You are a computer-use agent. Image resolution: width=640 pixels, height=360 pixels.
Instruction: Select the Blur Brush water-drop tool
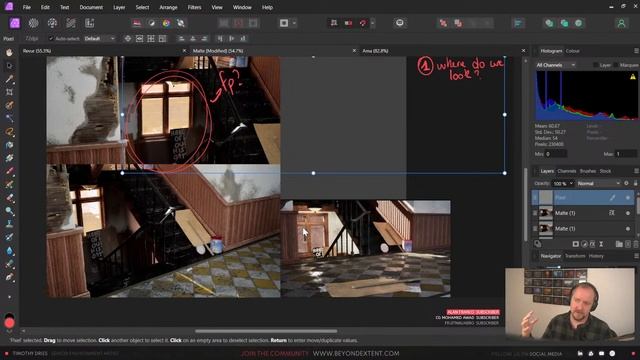pos(9,250)
